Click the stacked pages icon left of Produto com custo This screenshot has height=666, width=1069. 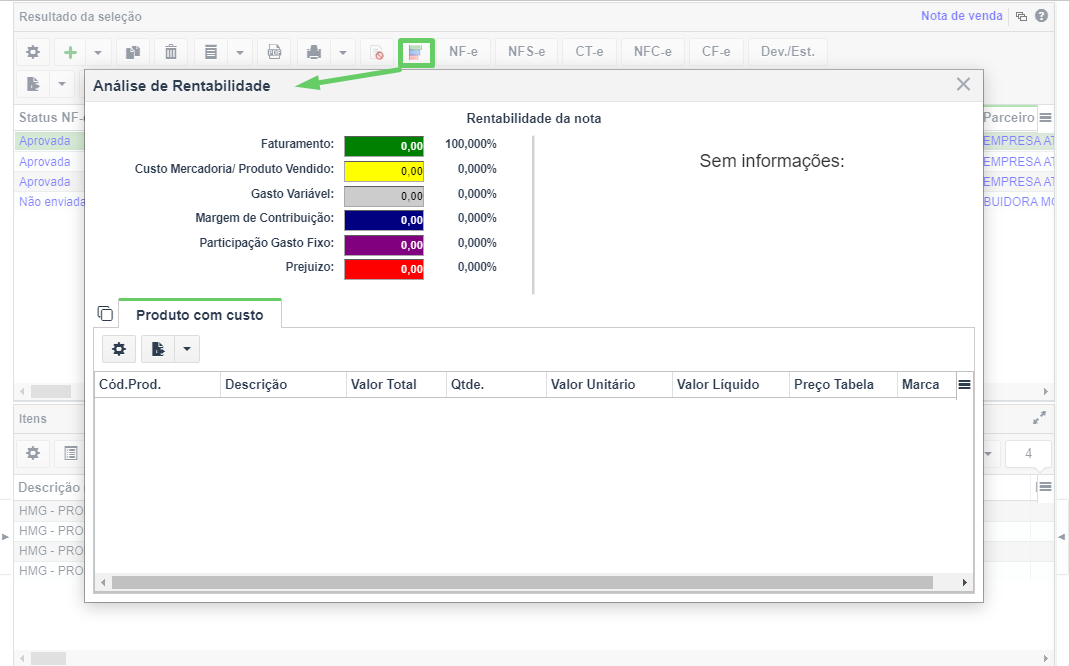tap(105, 314)
